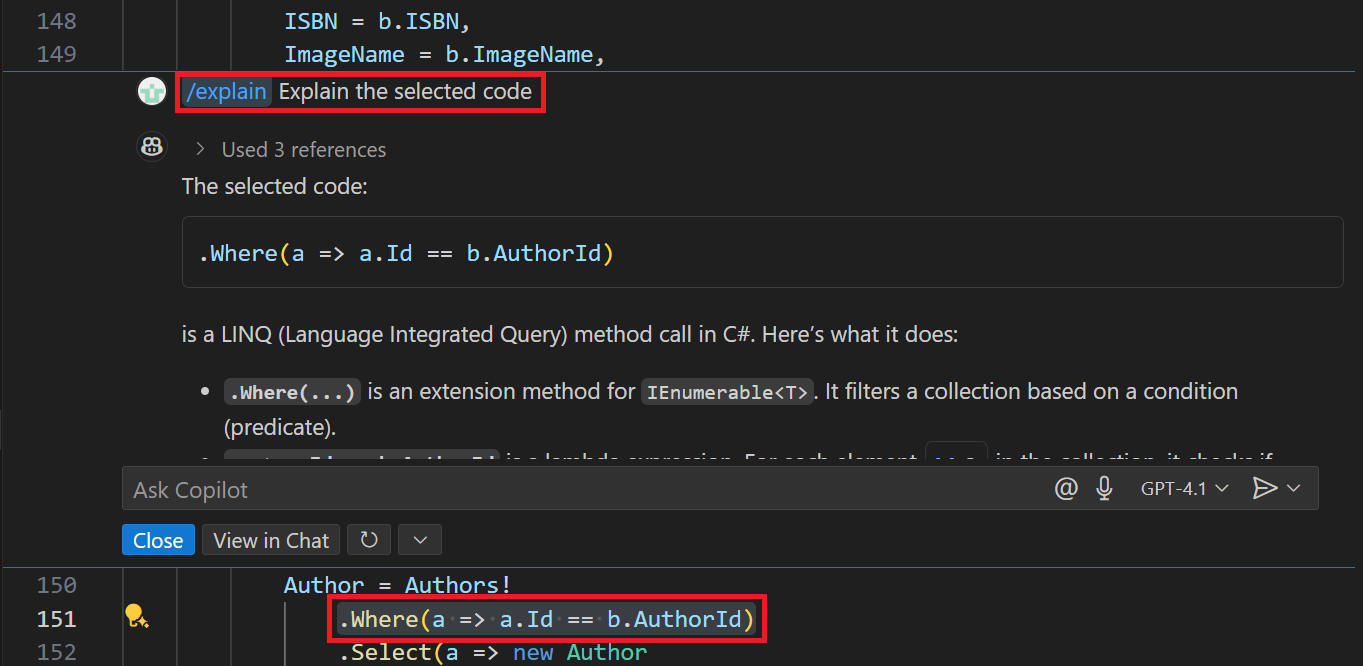Viewport: 1363px width, 666px height.
Task: Send the prompt via the paper plane icon
Action: pyautogui.click(x=1266, y=488)
